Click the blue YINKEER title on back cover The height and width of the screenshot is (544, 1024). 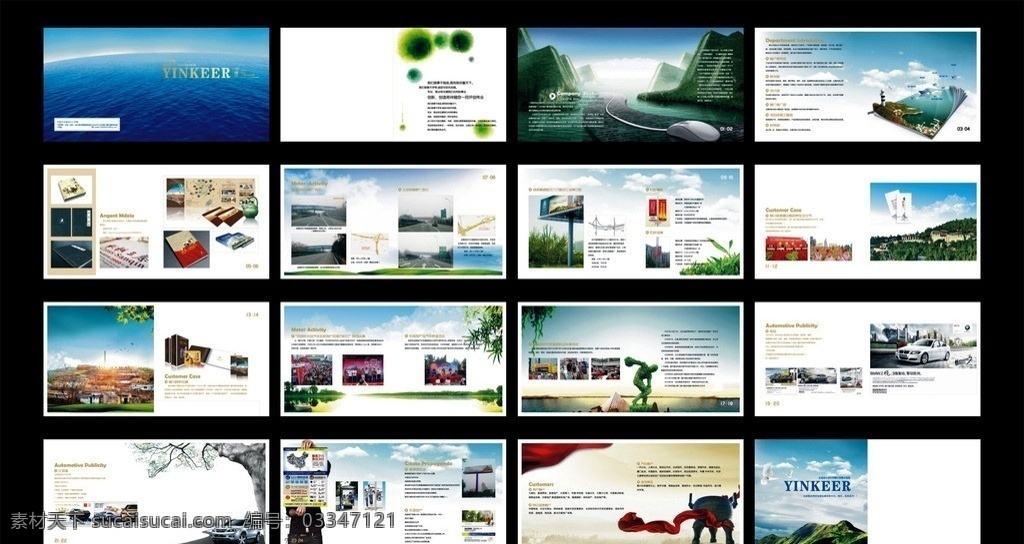point(817,486)
